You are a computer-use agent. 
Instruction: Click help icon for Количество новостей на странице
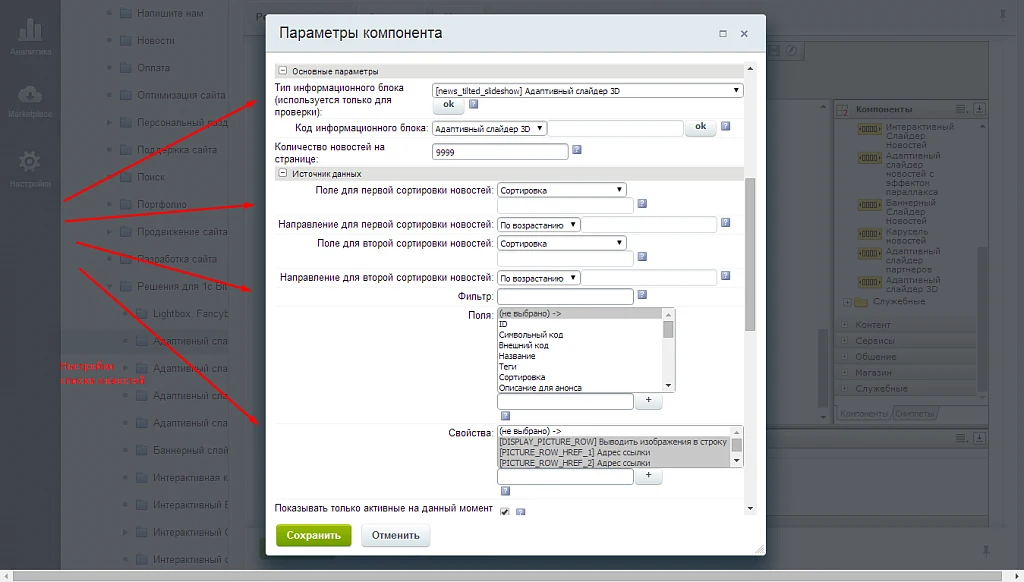tap(577, 150)
